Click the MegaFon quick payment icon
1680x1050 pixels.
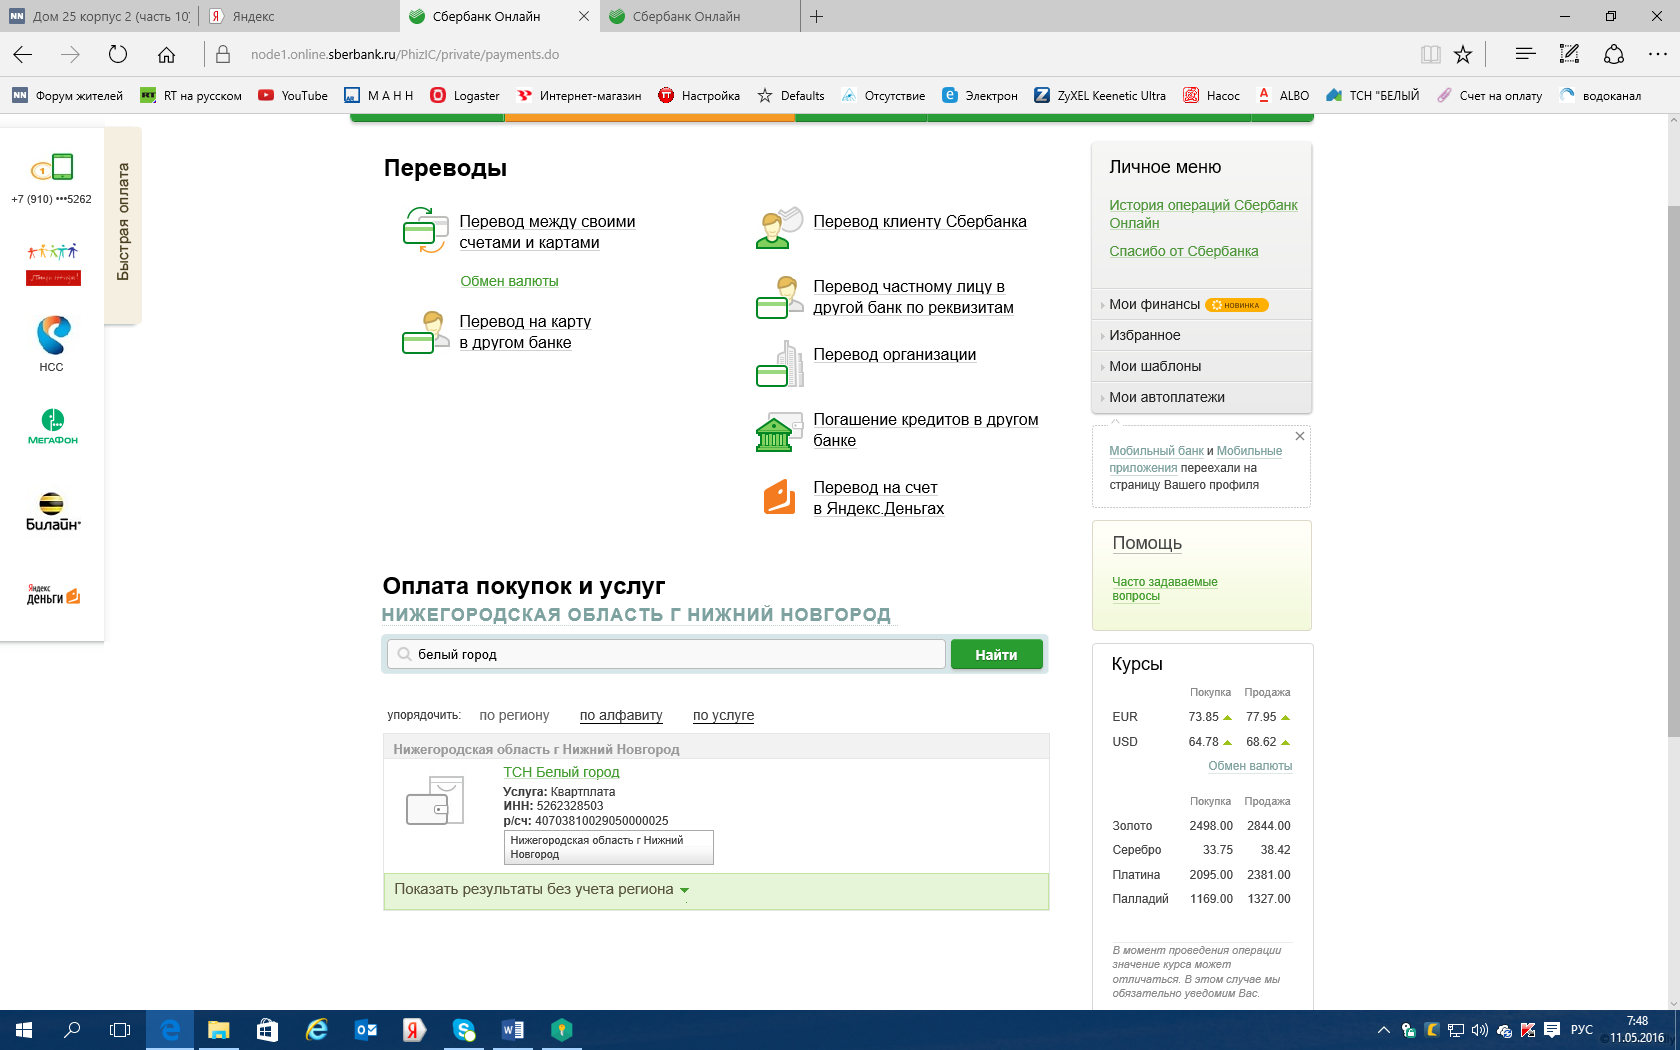52,426
